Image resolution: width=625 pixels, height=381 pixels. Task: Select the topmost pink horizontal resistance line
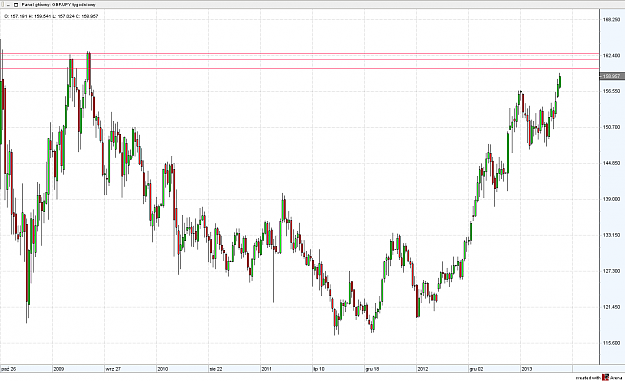click(x=300, y=53)
